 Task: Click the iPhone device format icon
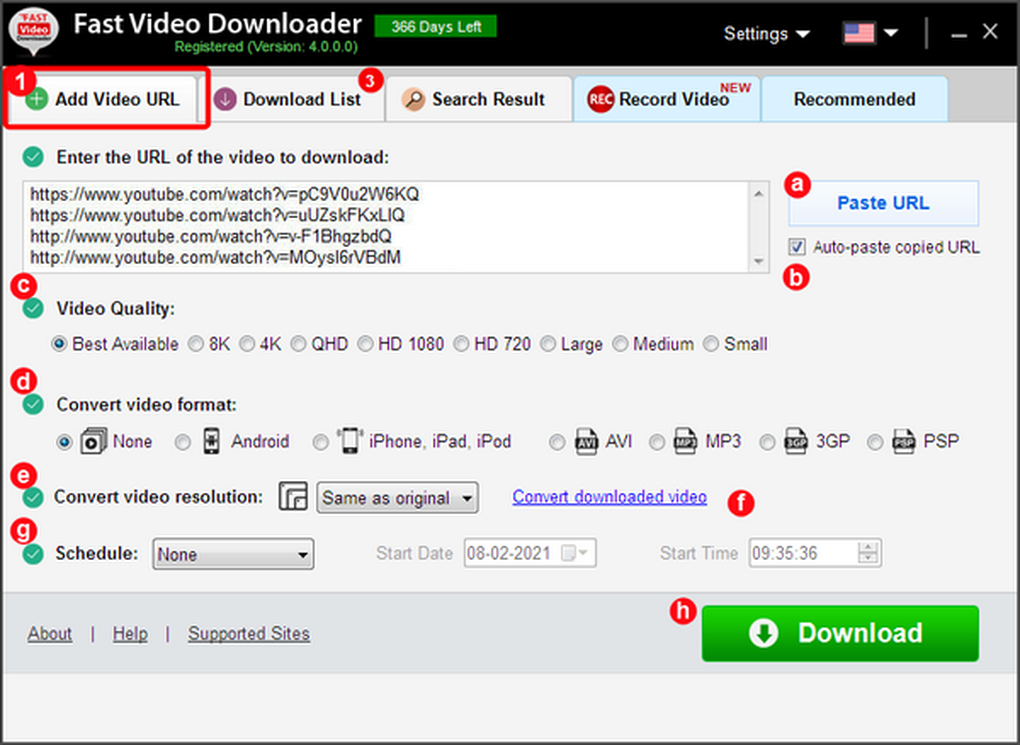coord(349,441)
